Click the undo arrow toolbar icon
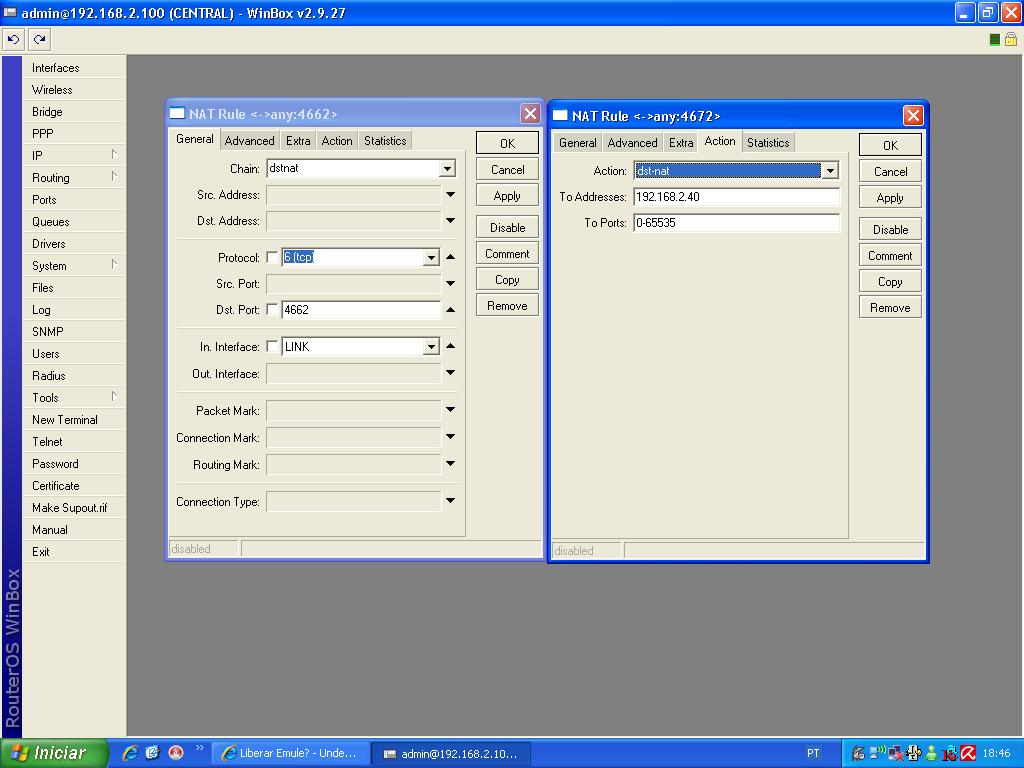1024x768 pixels. coord(13,39)
